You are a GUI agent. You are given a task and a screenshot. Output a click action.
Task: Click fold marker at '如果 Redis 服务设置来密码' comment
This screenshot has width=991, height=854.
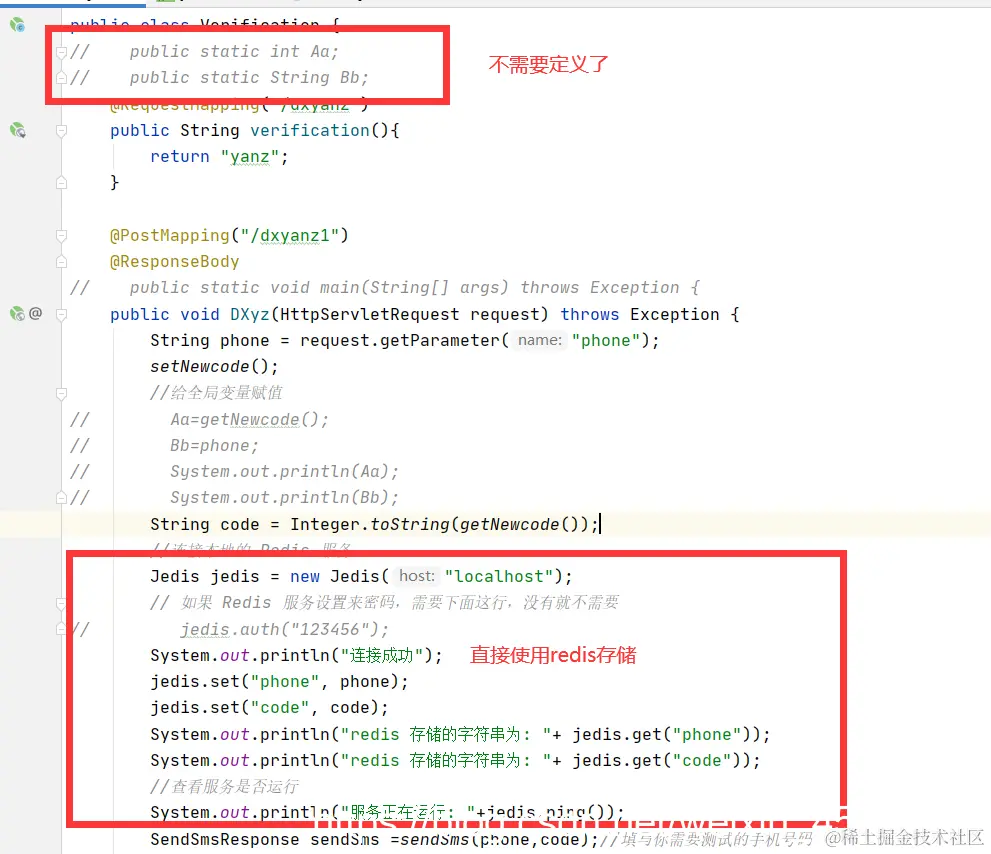pyautogui.click(x=61, y=603)
